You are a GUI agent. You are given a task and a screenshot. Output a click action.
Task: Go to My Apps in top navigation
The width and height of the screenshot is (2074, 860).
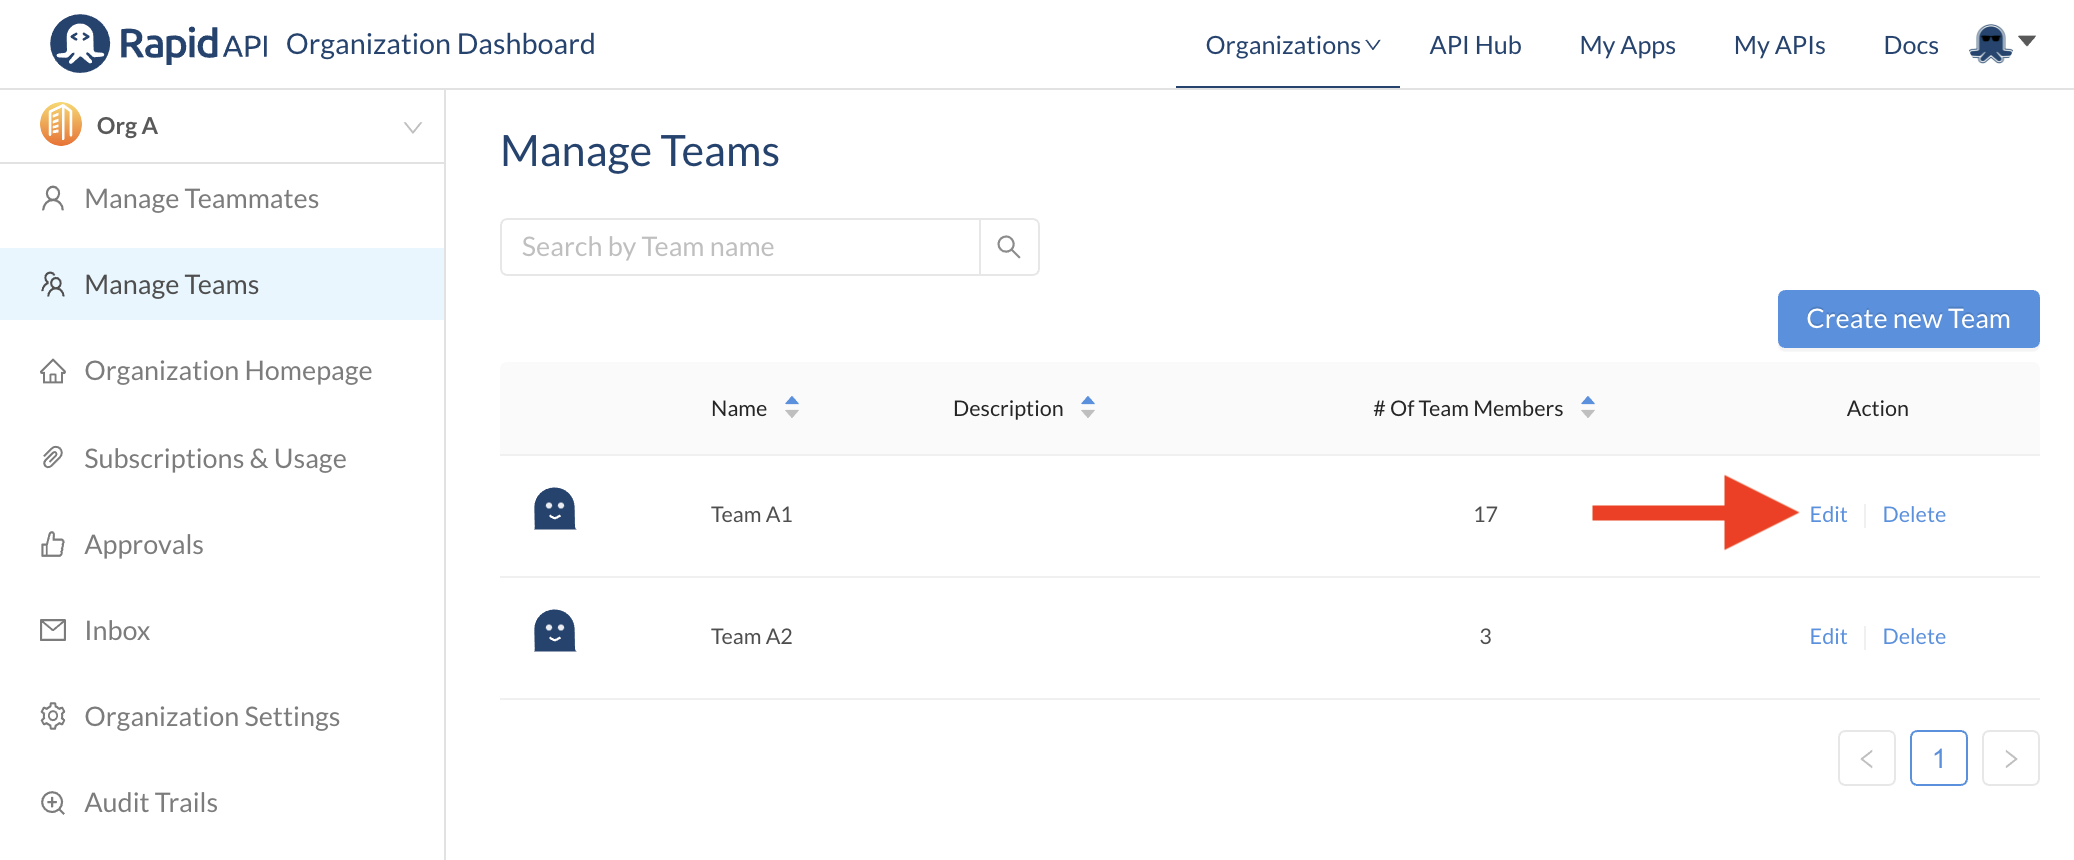tap(1627, 45)
